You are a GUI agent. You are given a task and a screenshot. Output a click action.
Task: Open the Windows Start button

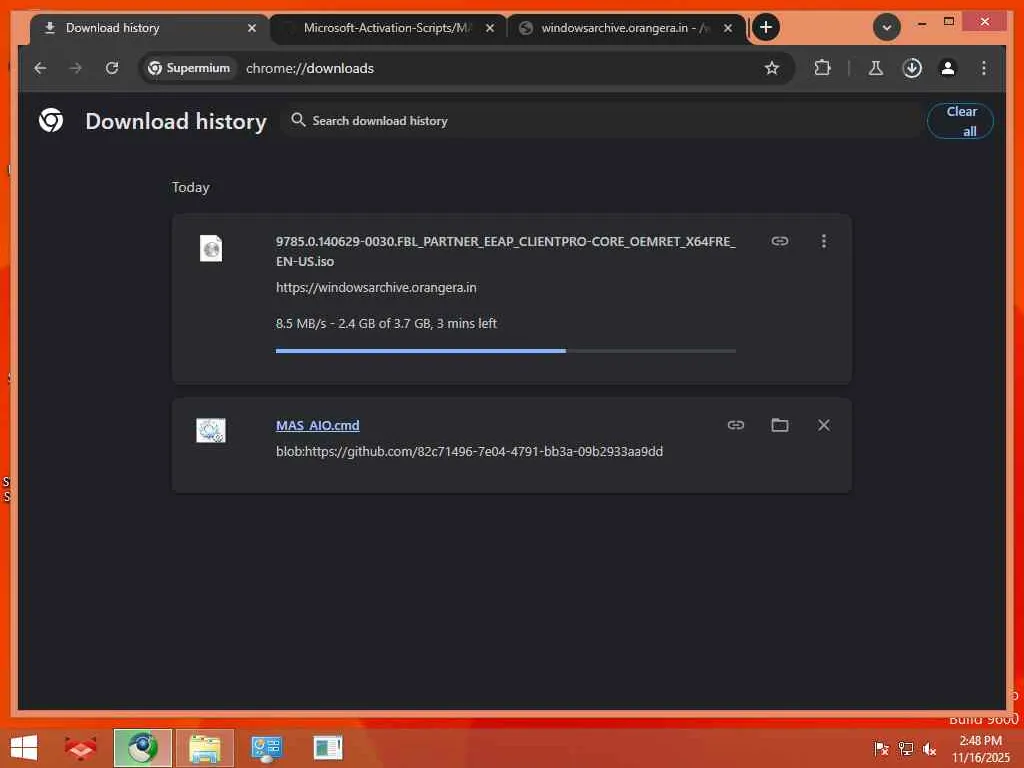(24, 748)
